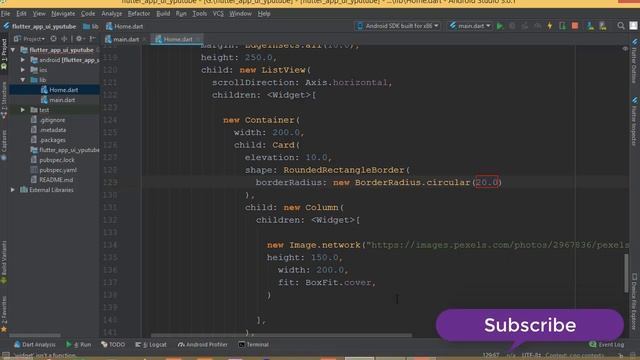Screen dimensions: 640x360
Task: Open Flutter Outline side panel
Action: click(634, 61)
